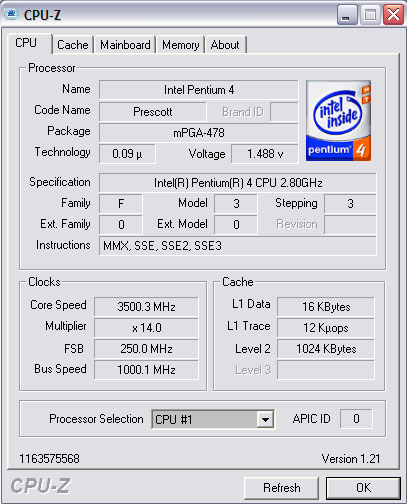Click the Core Speed value field
This screenshot has width=407, height=504.
pos(146,306)
